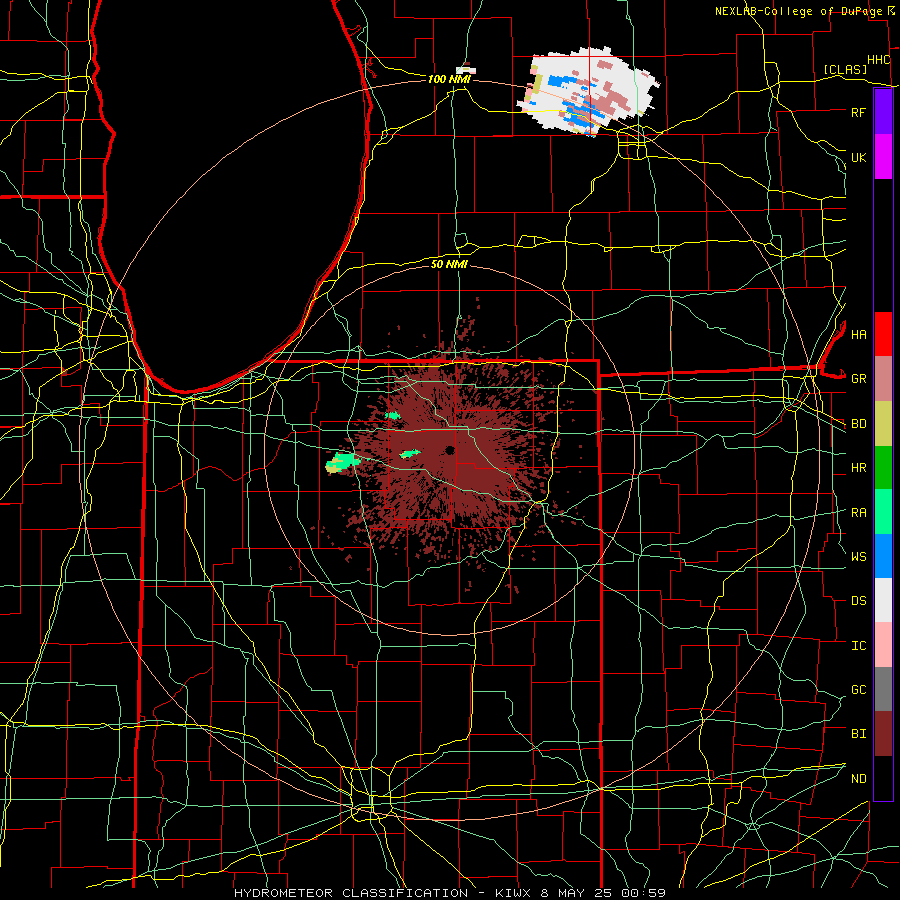Click the green-and-yellow echo west of radar

point(342,463)
